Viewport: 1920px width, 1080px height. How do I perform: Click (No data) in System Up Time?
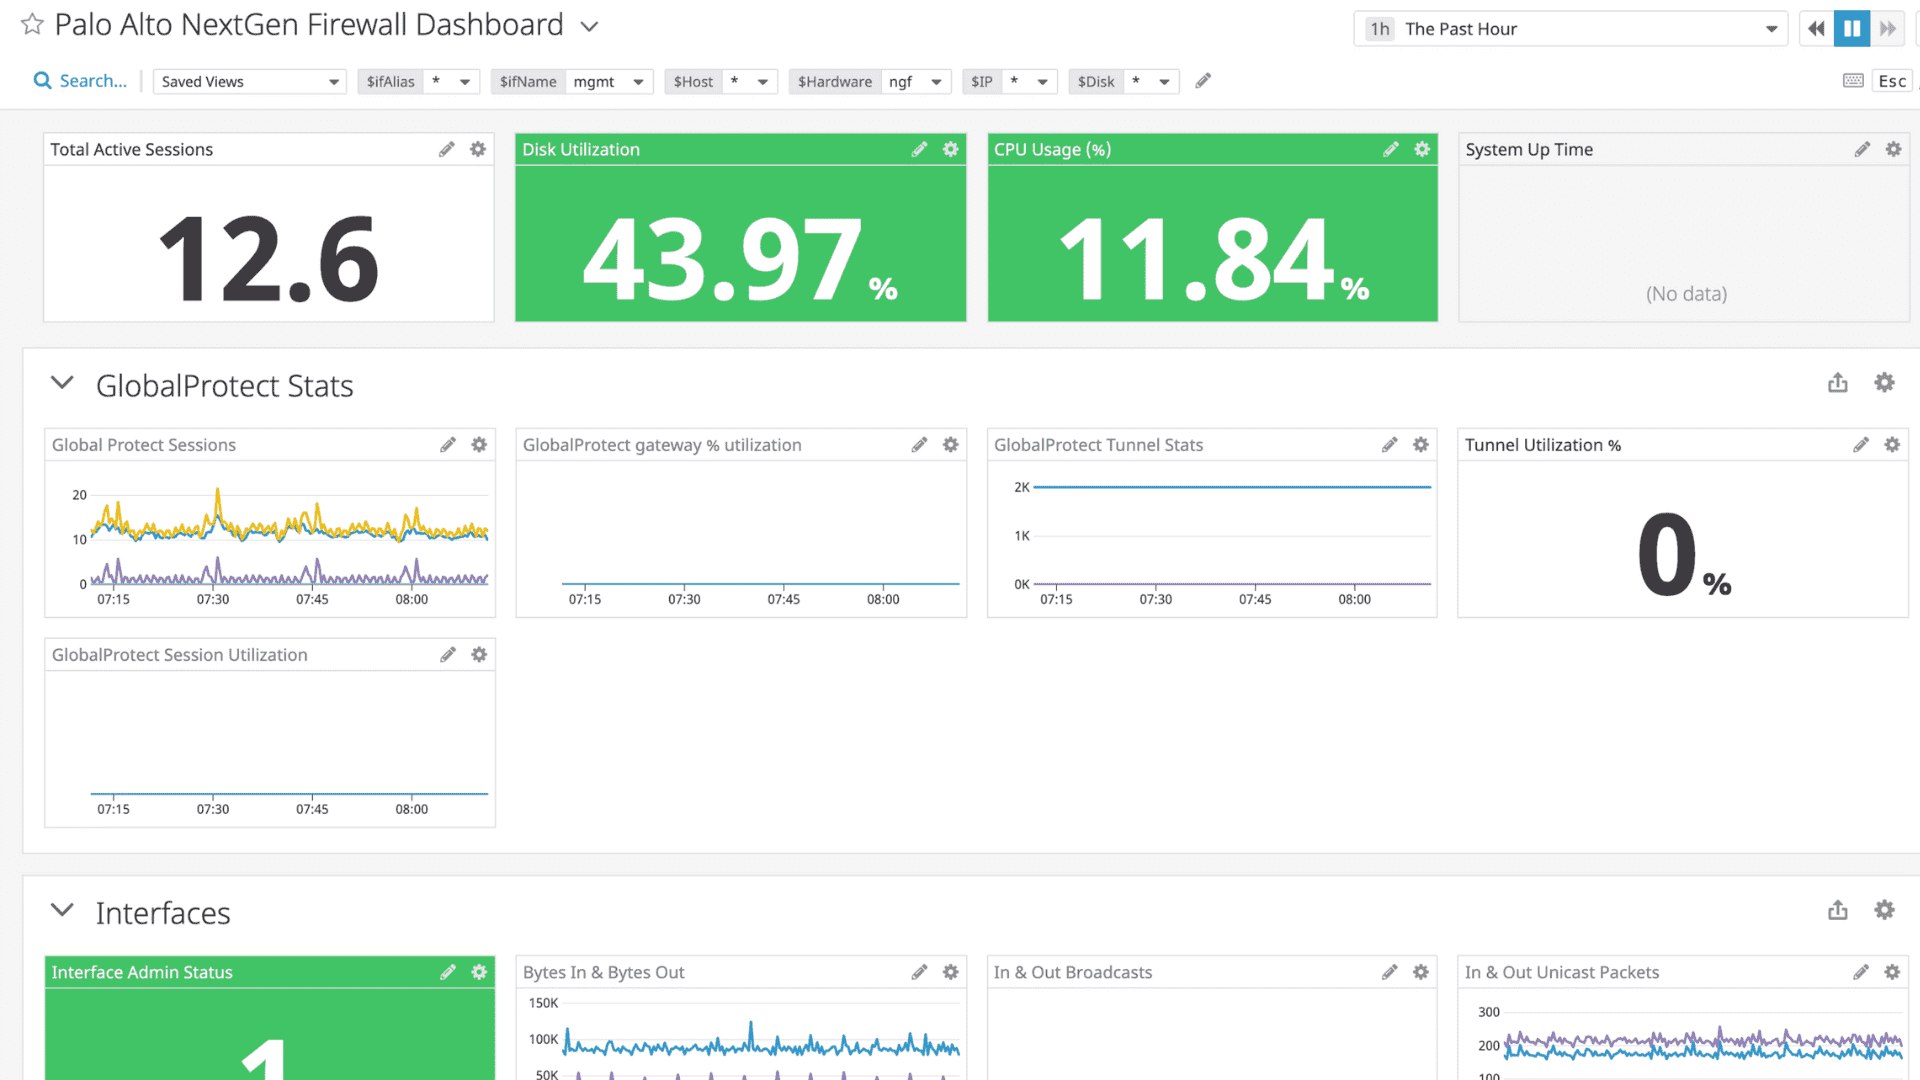pos(1686,294)
